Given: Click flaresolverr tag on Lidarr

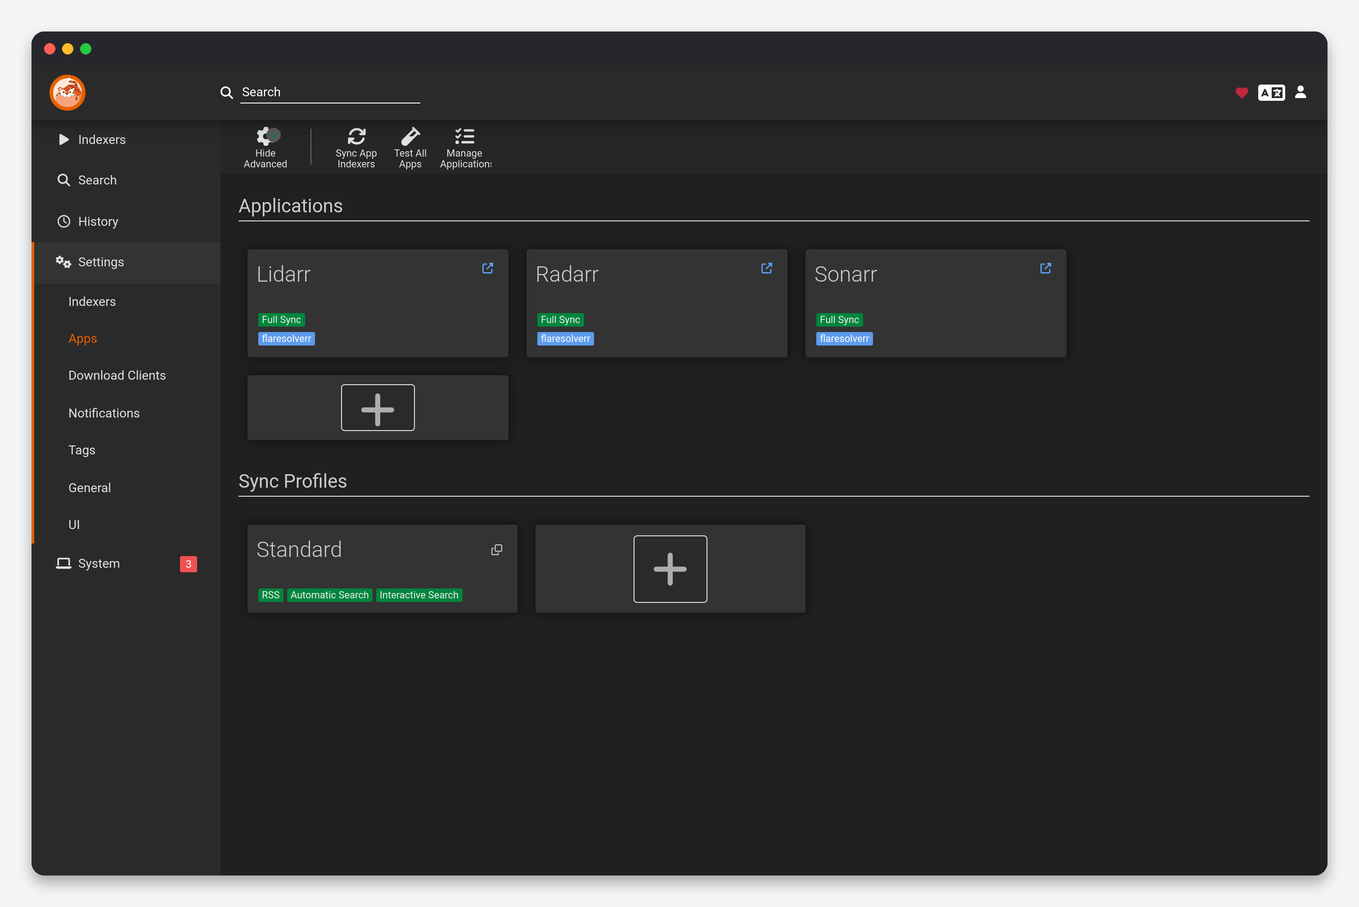Looking at the screenshot, I should pyautogui.click(x=286, y=339).
